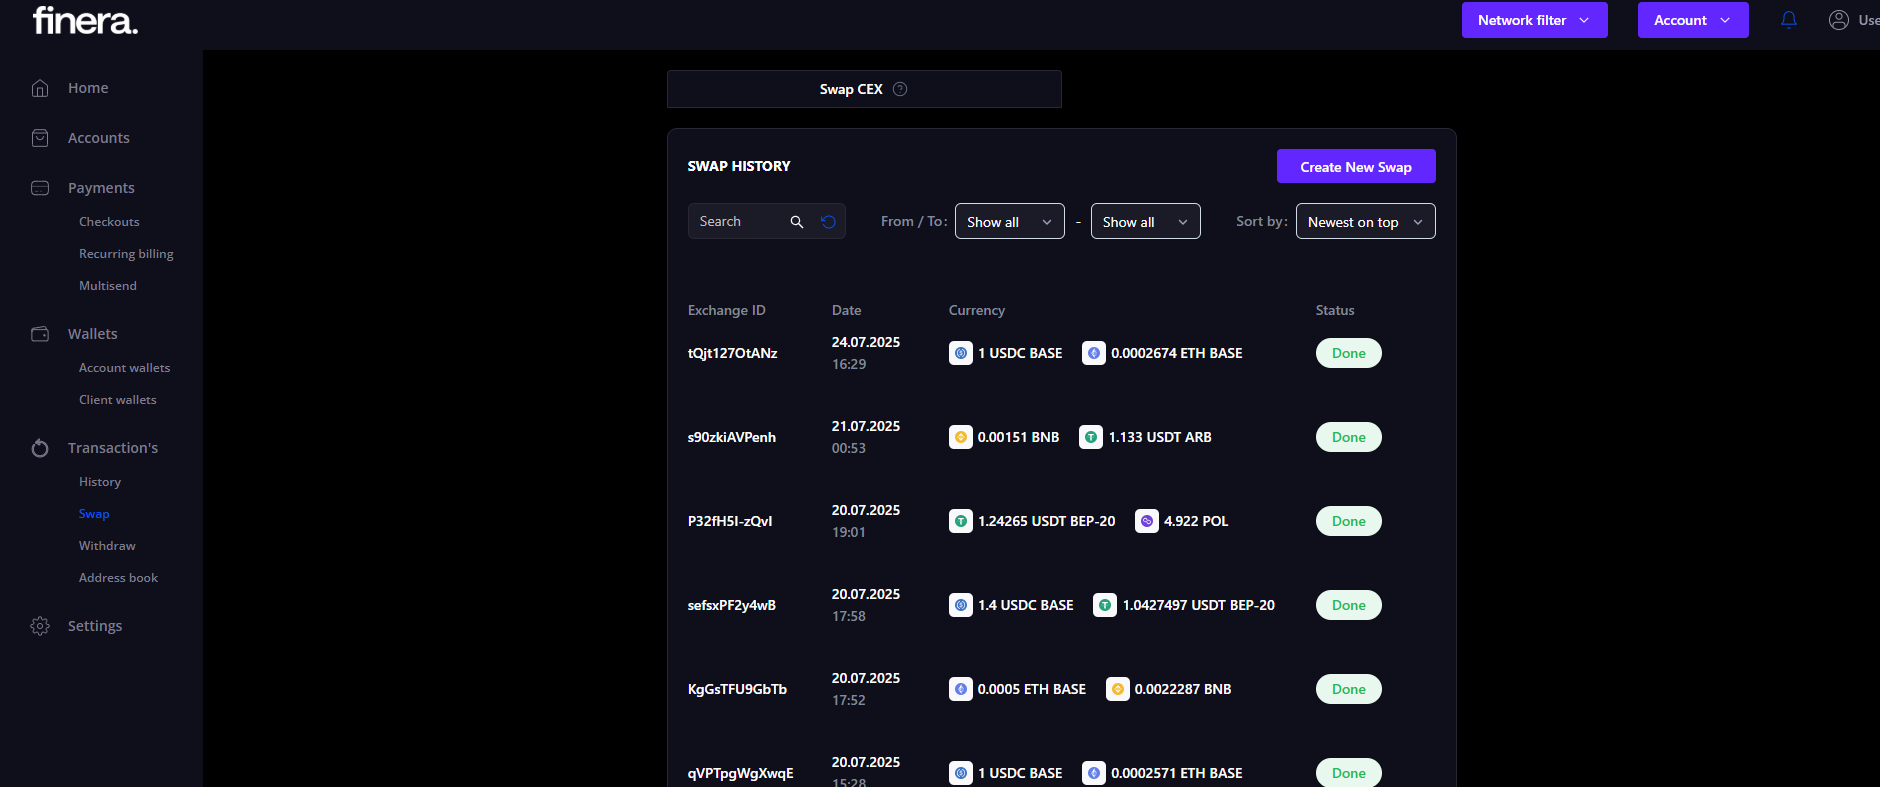Click the Accounts bag icon

(x=40, y=138)
